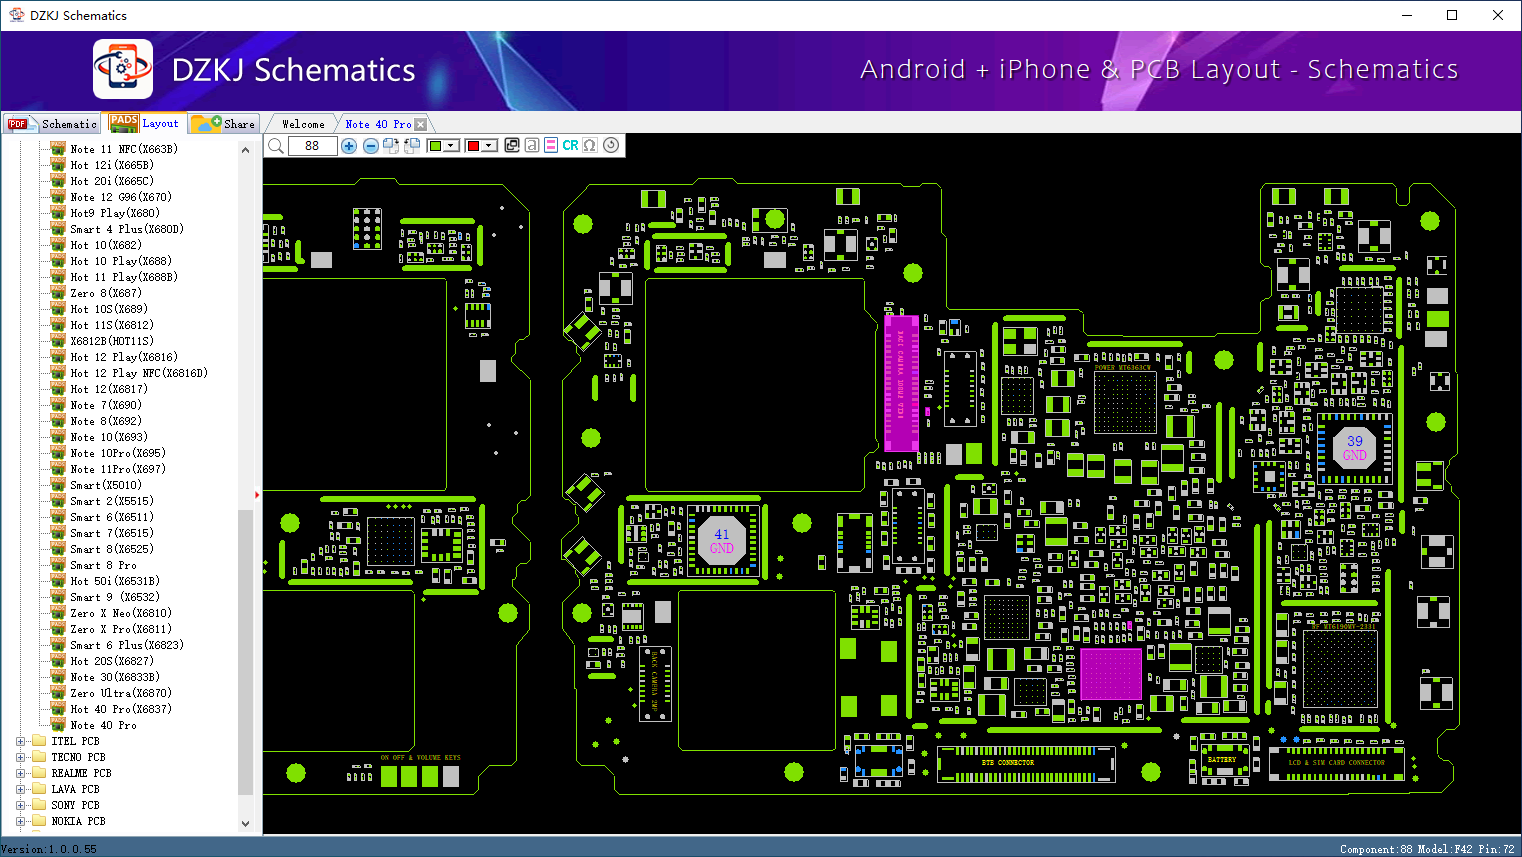Screen dimensions: 1522x857
Task: Click the tree scrollbar up arrow
Action: (246, 150)
